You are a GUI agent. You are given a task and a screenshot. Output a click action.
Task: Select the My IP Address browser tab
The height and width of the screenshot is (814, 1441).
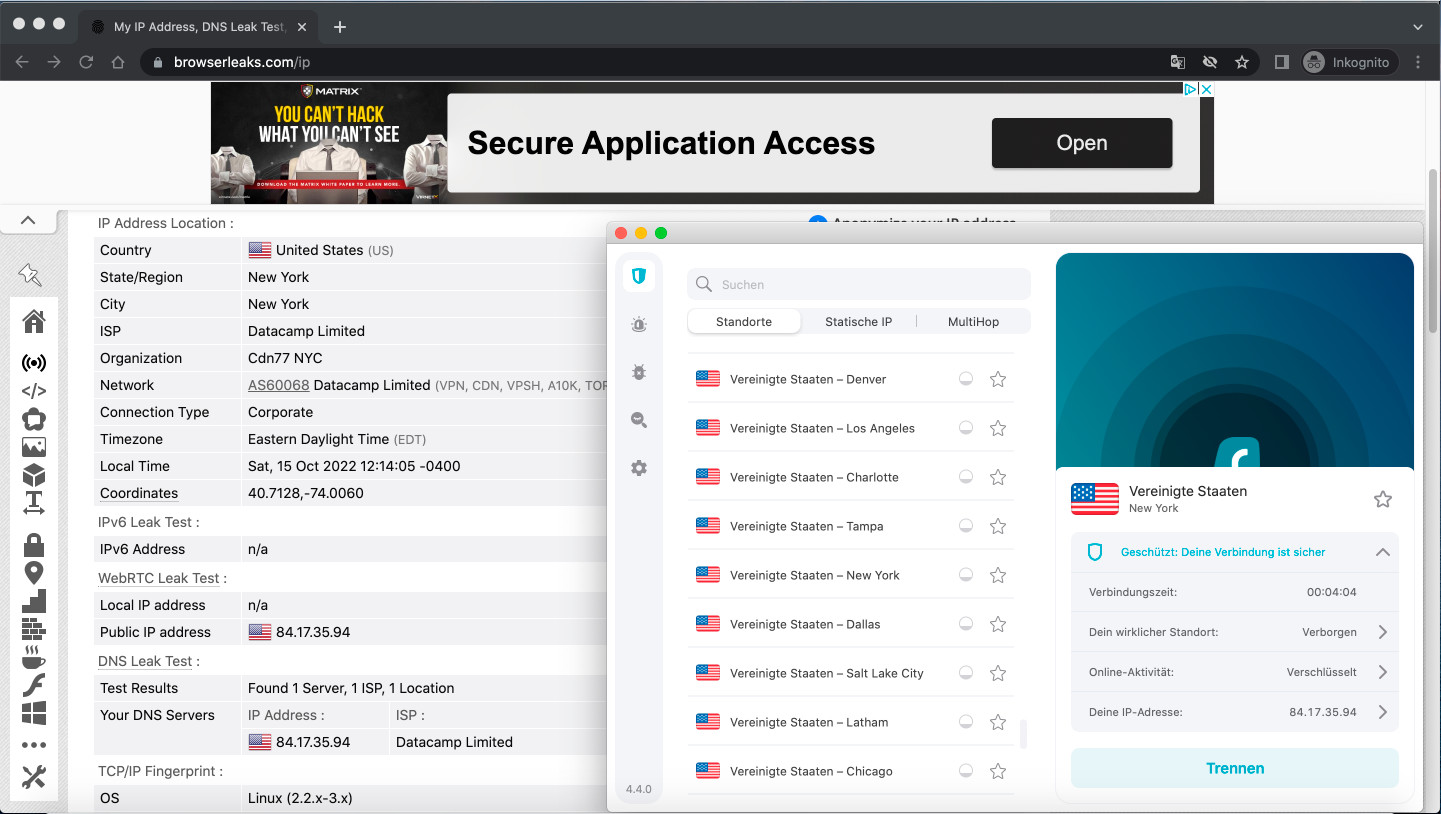(x=197, y=27)
